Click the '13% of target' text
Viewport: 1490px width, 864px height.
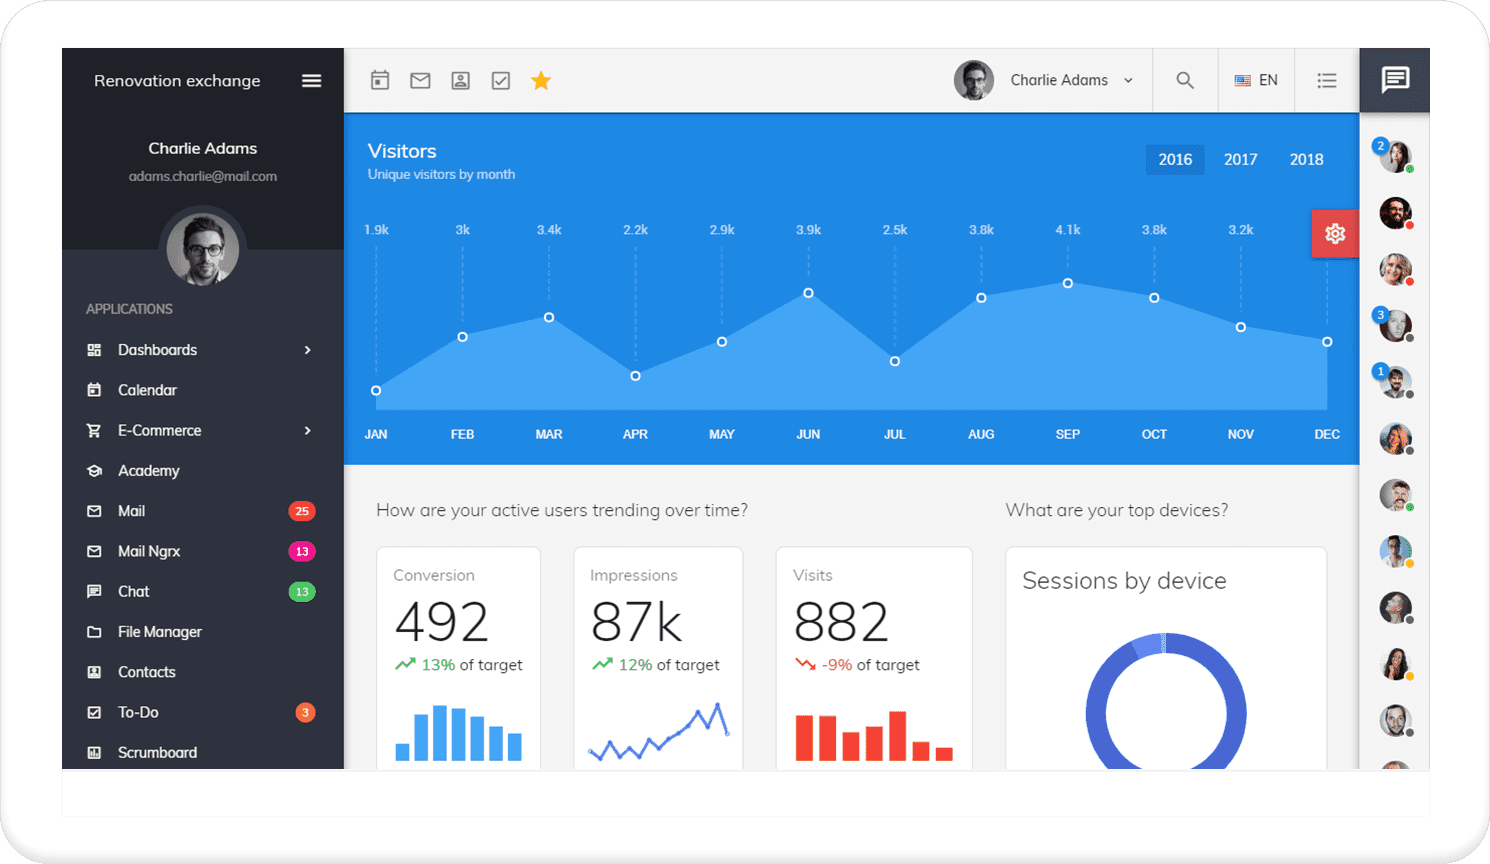(x=472, y=665)
